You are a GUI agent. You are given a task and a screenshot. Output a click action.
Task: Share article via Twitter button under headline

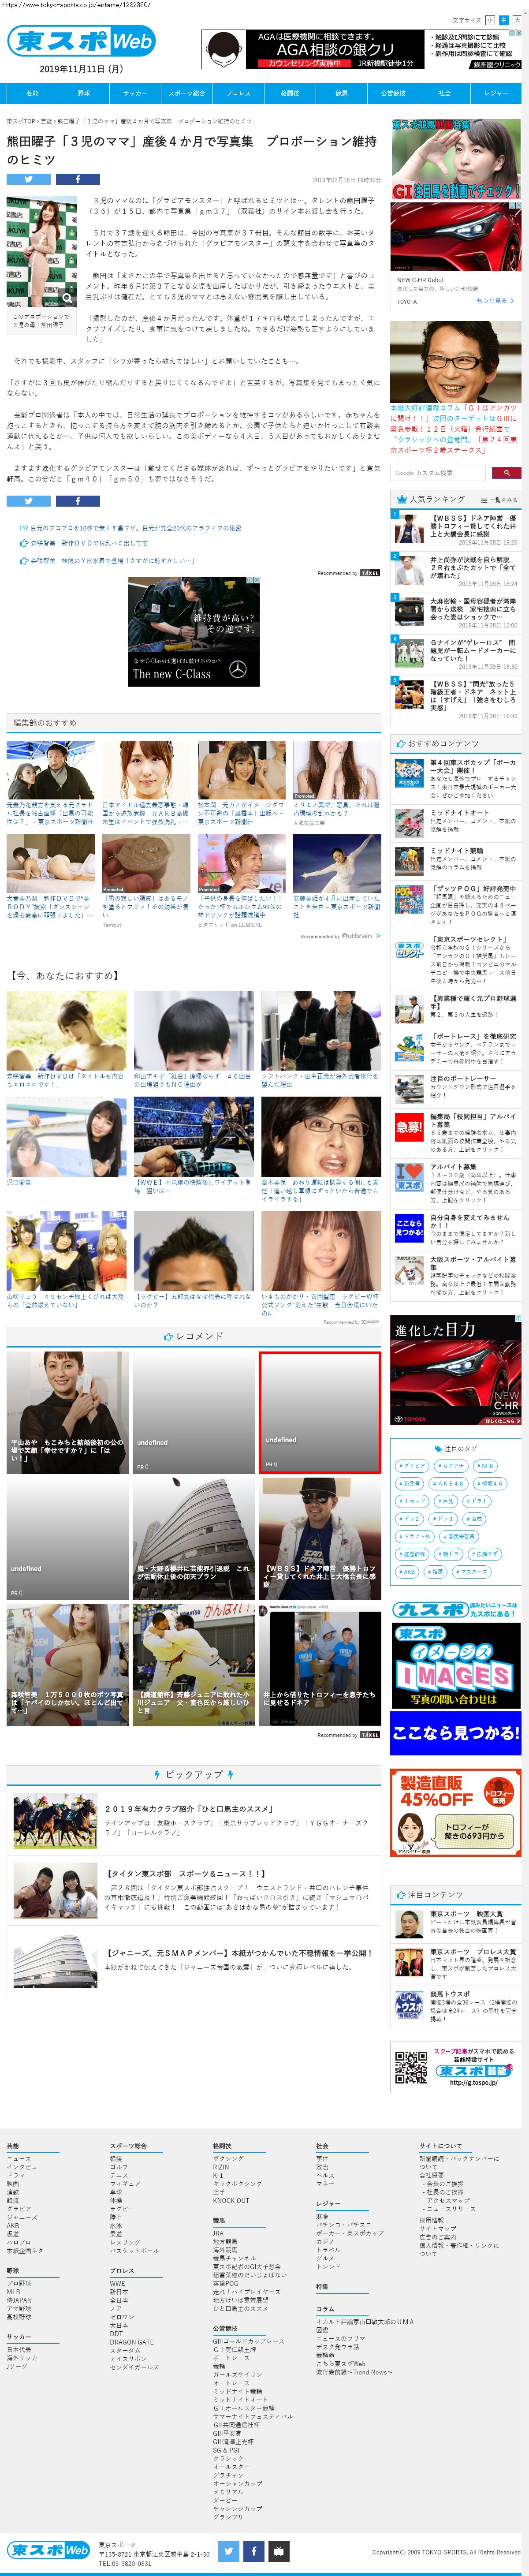[x=28, y=179]
